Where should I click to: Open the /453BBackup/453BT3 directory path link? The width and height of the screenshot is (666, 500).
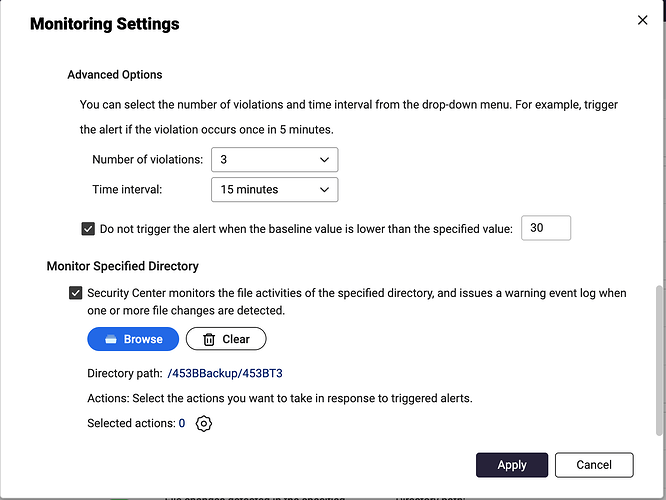pos(225,373)
